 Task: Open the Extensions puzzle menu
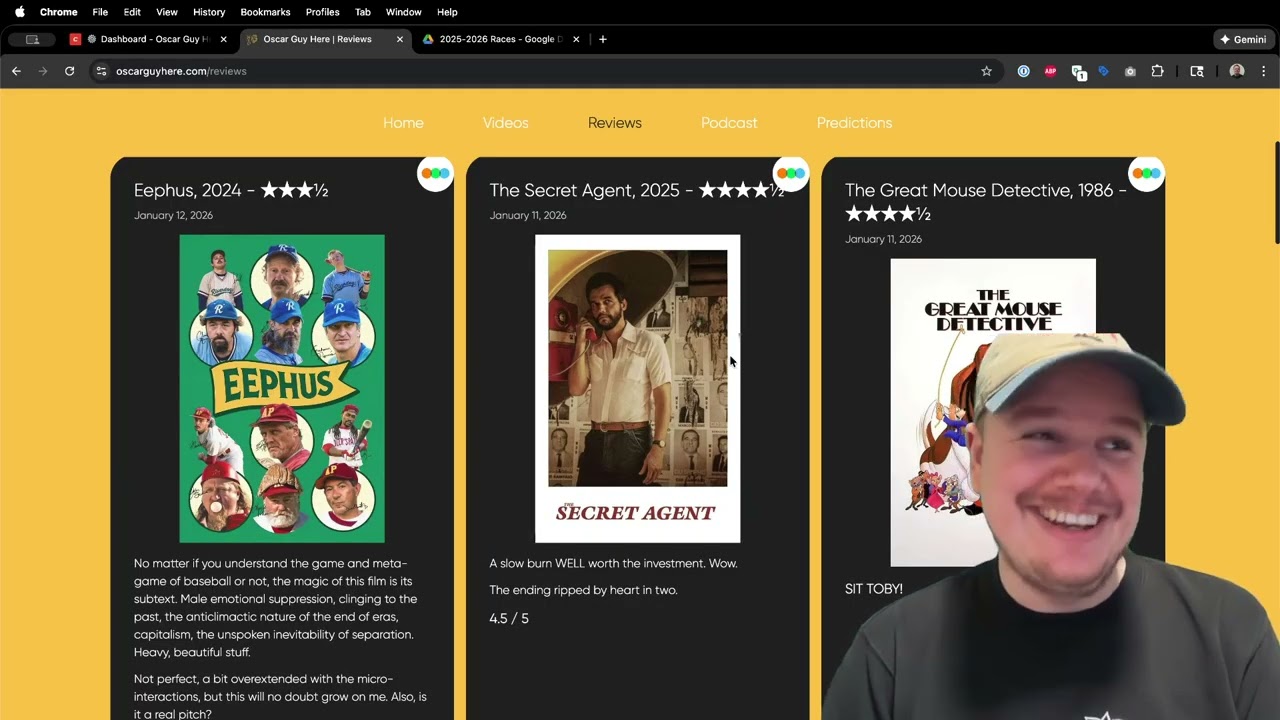[1157, 71]
